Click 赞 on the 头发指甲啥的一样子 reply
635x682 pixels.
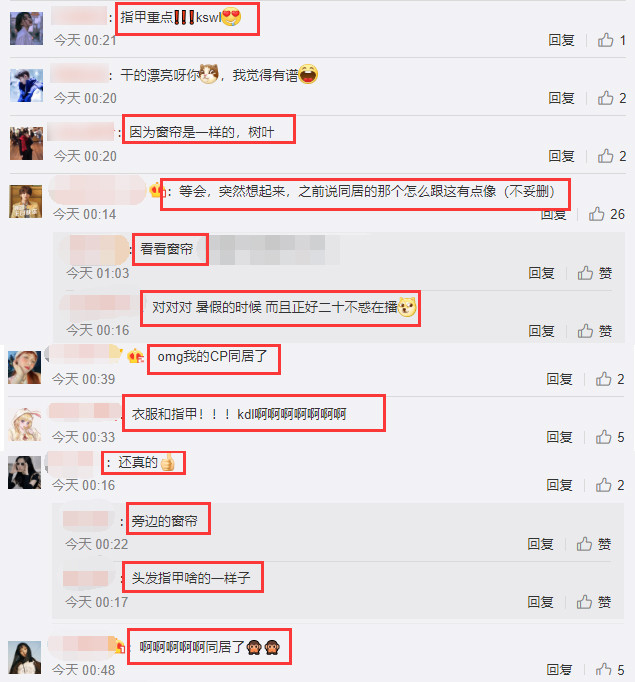tap(594, 602)
